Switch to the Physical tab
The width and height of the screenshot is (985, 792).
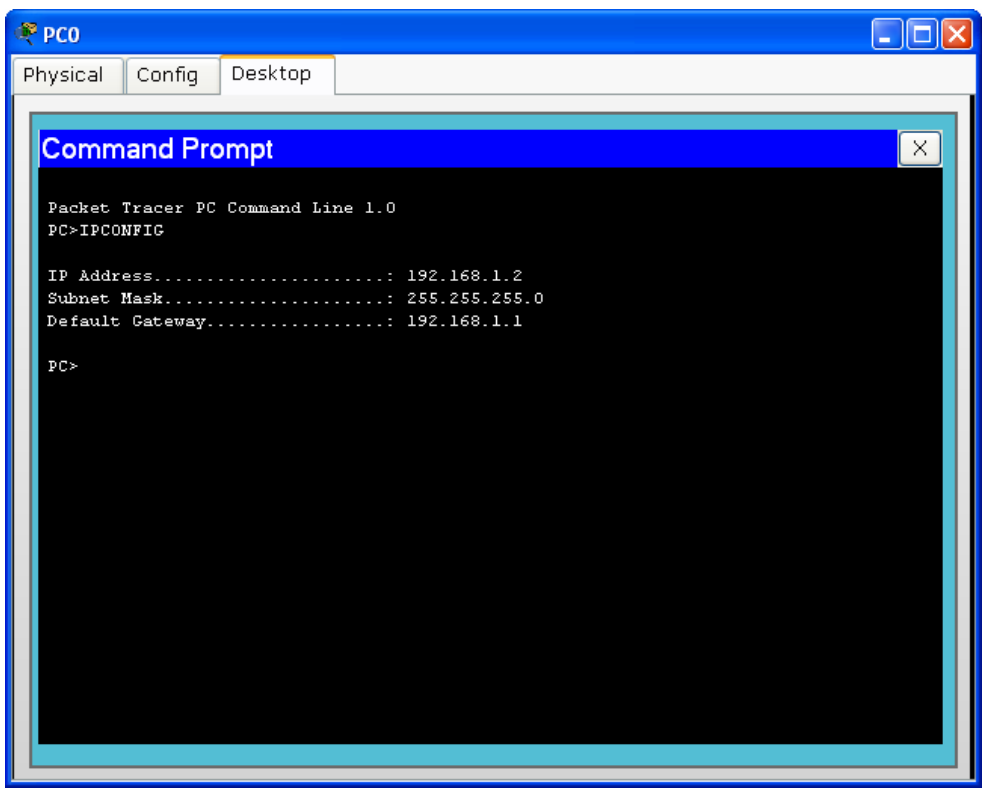click(x=63, y=76)
